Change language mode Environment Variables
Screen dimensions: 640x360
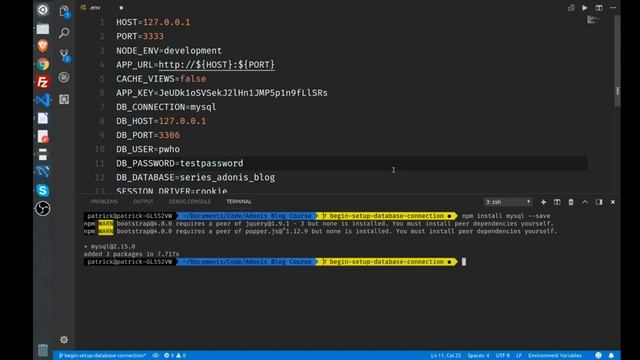[x=555, y=356]
